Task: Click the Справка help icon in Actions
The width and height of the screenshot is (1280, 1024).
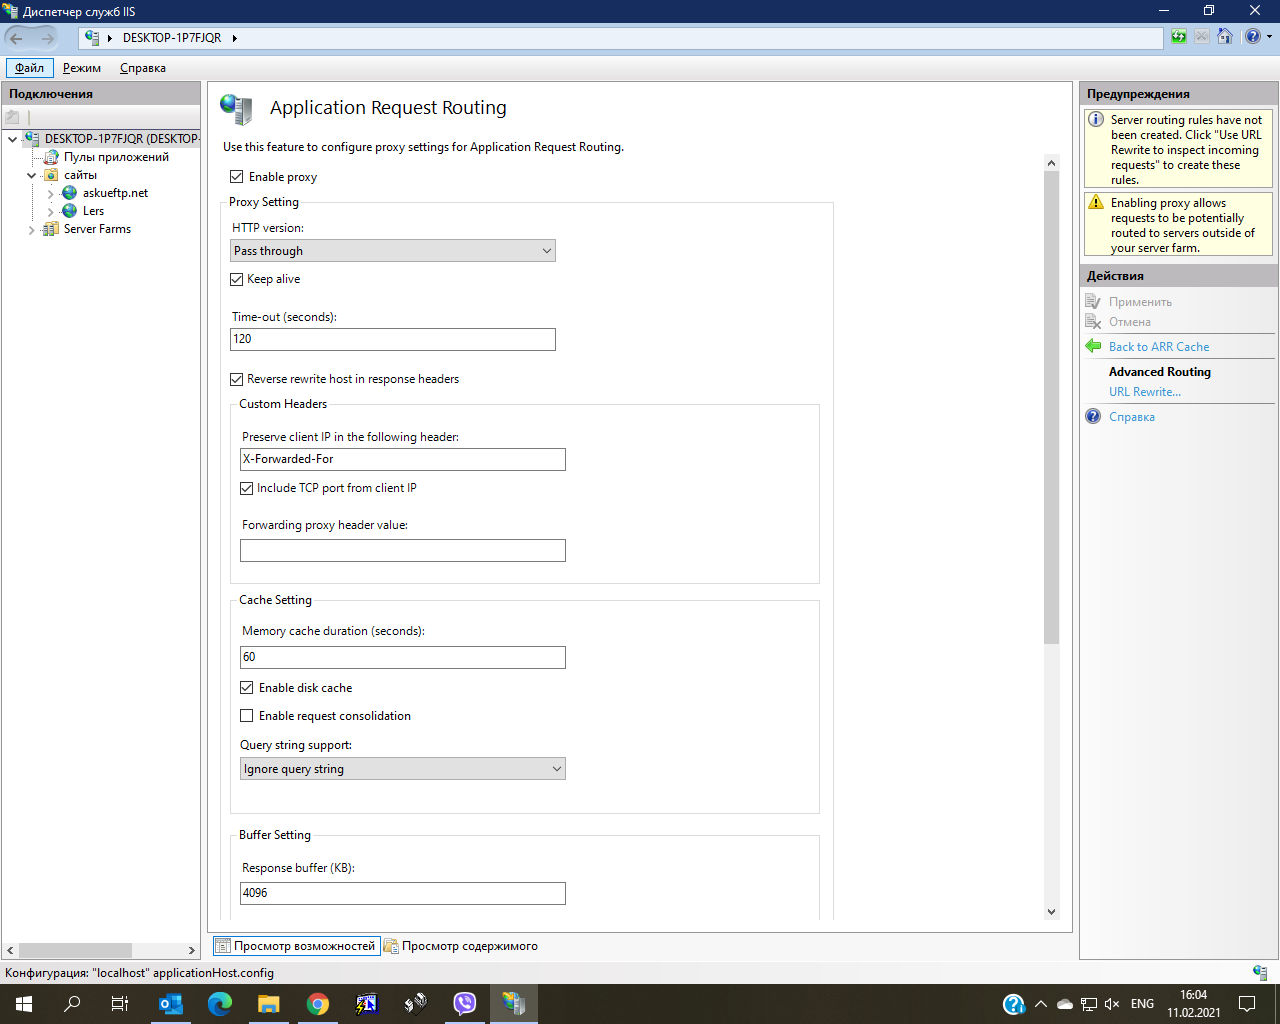Action: [x=1093, y=416]
